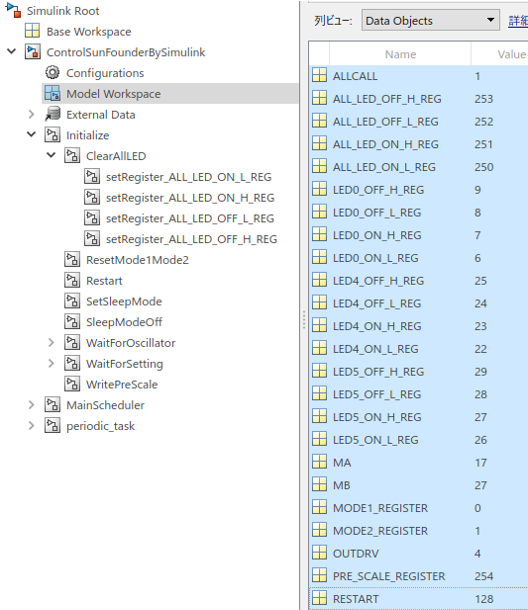The height and width of the screenshot is (610, 528).
Task: Click the Initialize subsystem icon
Action: (52, 135)
